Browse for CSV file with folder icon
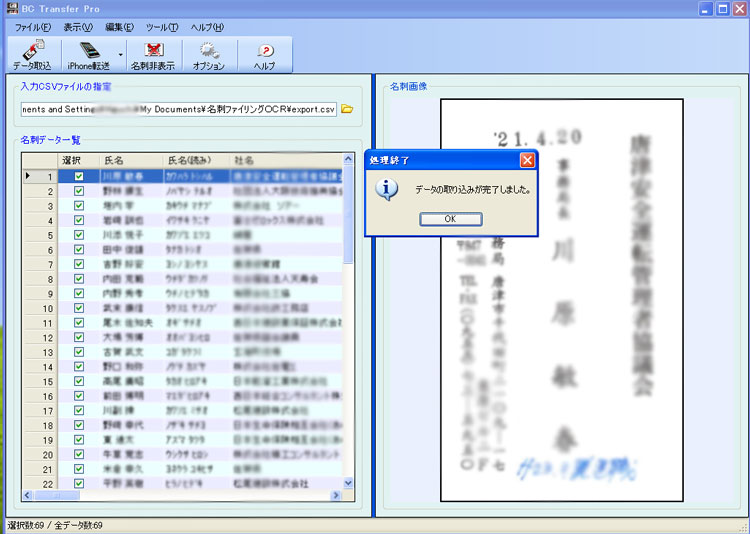This screenshot has height=534, width=750. click(347, 109)
